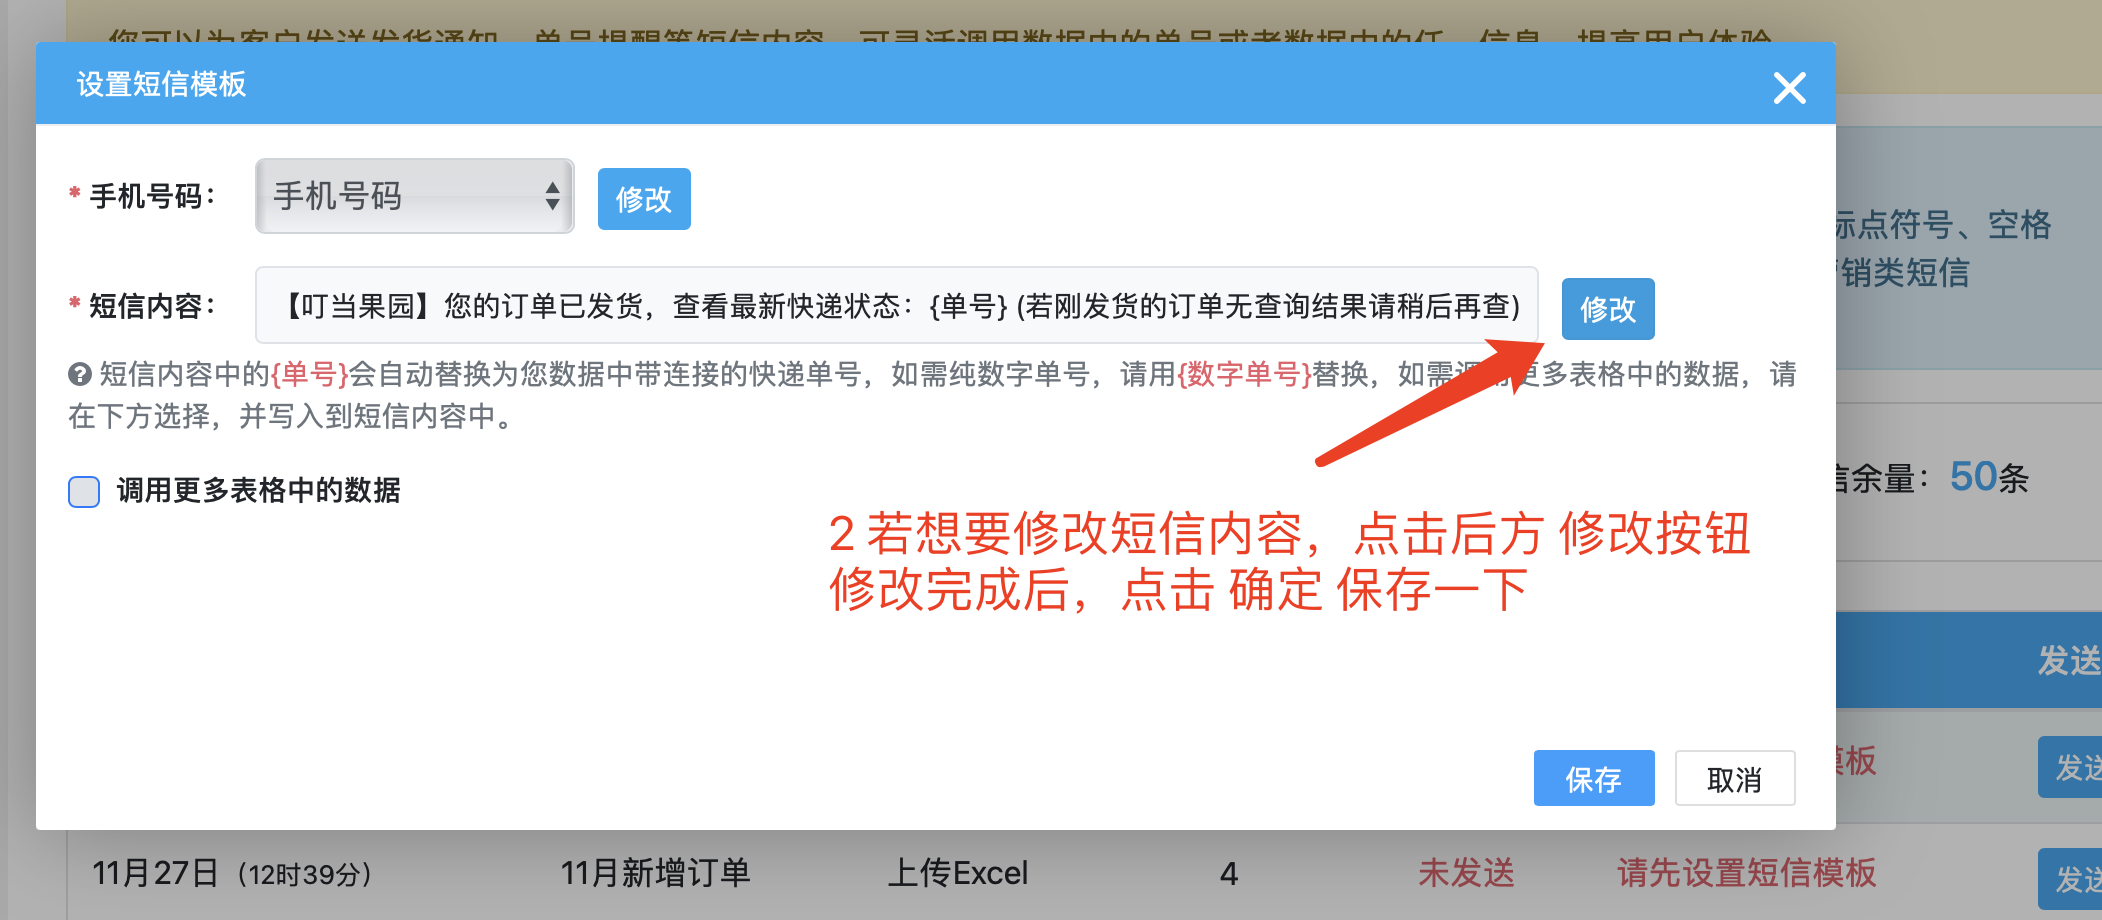Image resolution: width=2102 pixels, height=920 pixels.
Task: Click the red {数字单号} placeholder text
Action: (1244, 374)
